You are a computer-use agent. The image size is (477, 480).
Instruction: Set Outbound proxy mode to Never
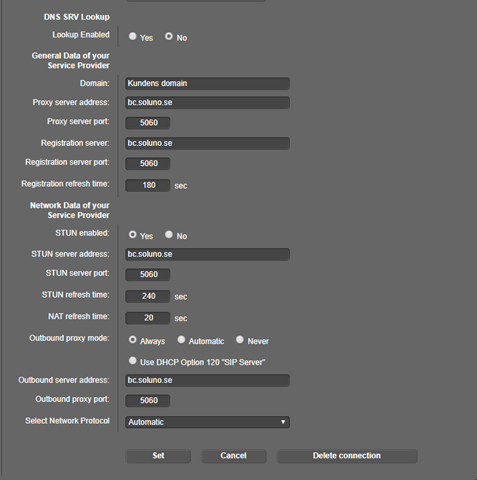click(240, 340)
